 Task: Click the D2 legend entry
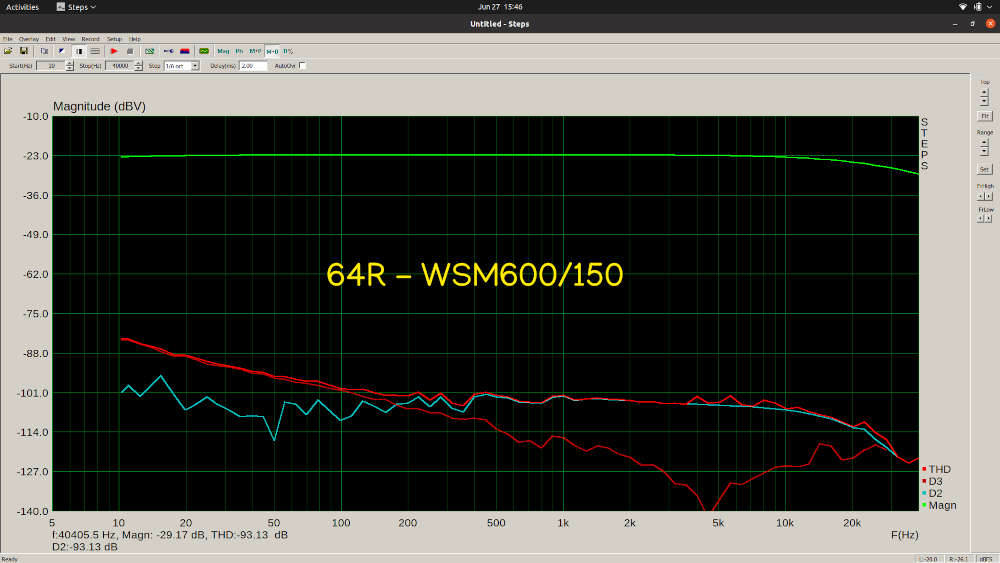932,494
